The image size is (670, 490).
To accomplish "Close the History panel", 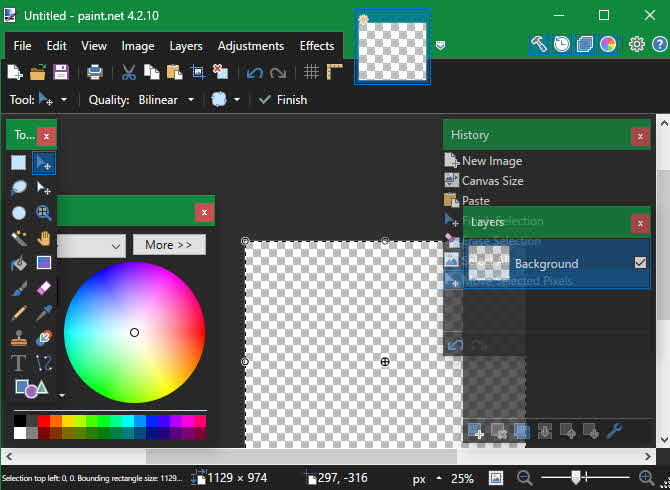I will 640,136.
